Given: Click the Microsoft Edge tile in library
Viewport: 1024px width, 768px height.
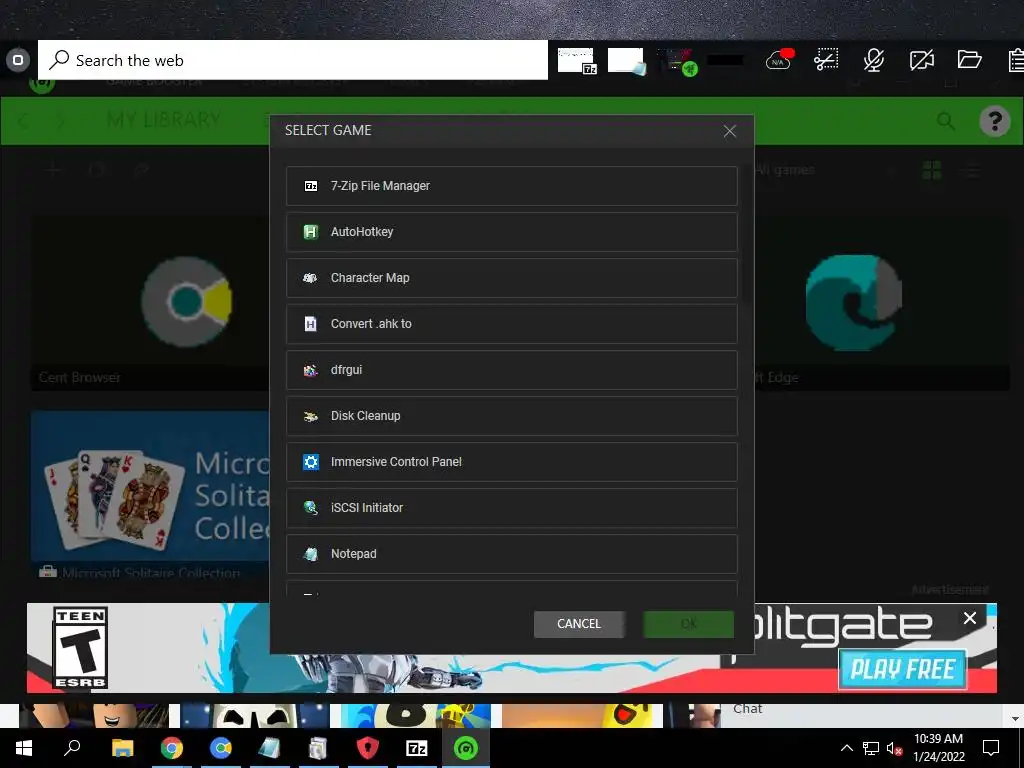Looking at the screenshot, I should click(x=882, y=304).
